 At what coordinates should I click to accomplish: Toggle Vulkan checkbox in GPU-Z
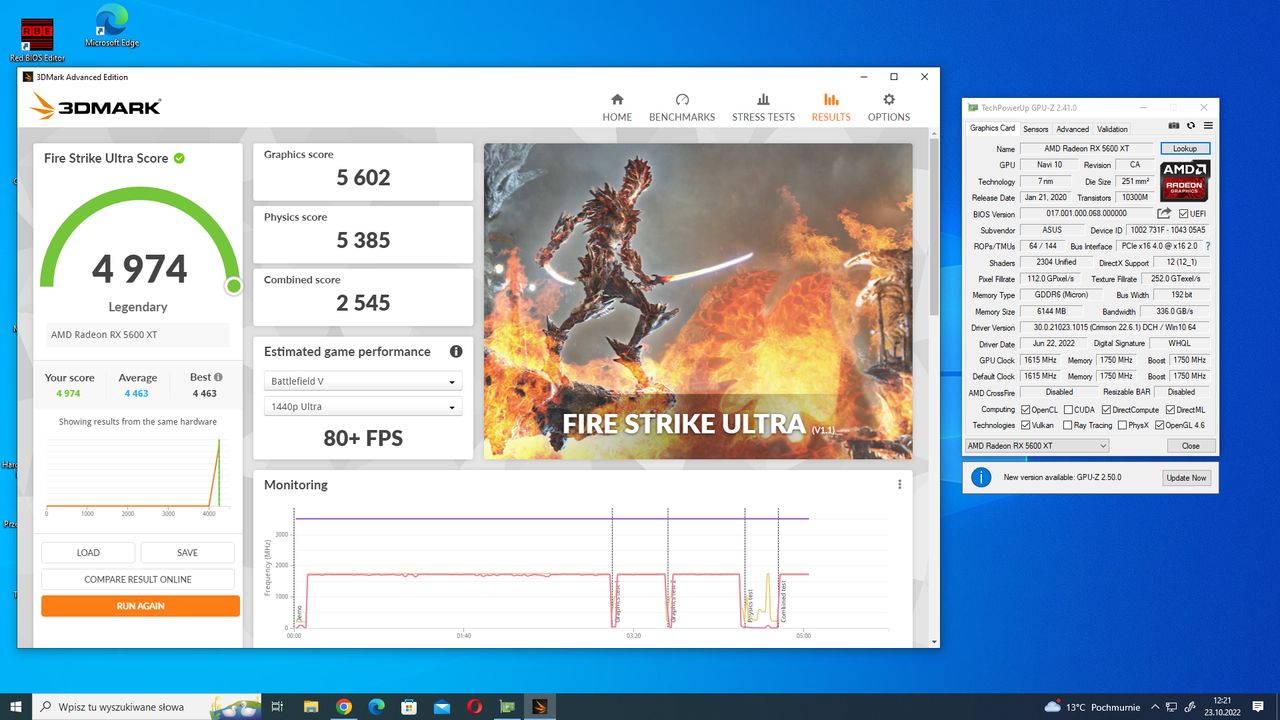coord(1025,425)
